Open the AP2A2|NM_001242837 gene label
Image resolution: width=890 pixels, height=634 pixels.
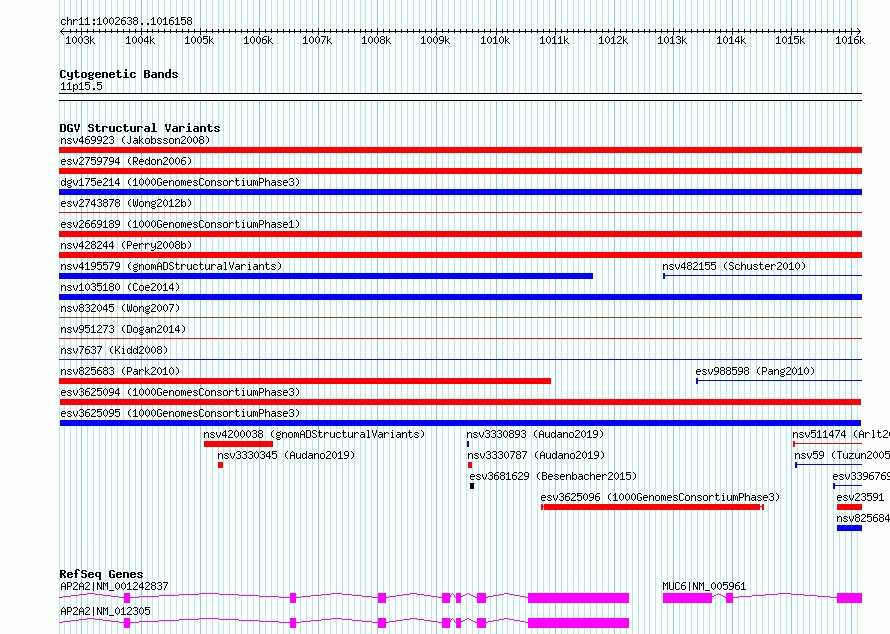114,586
